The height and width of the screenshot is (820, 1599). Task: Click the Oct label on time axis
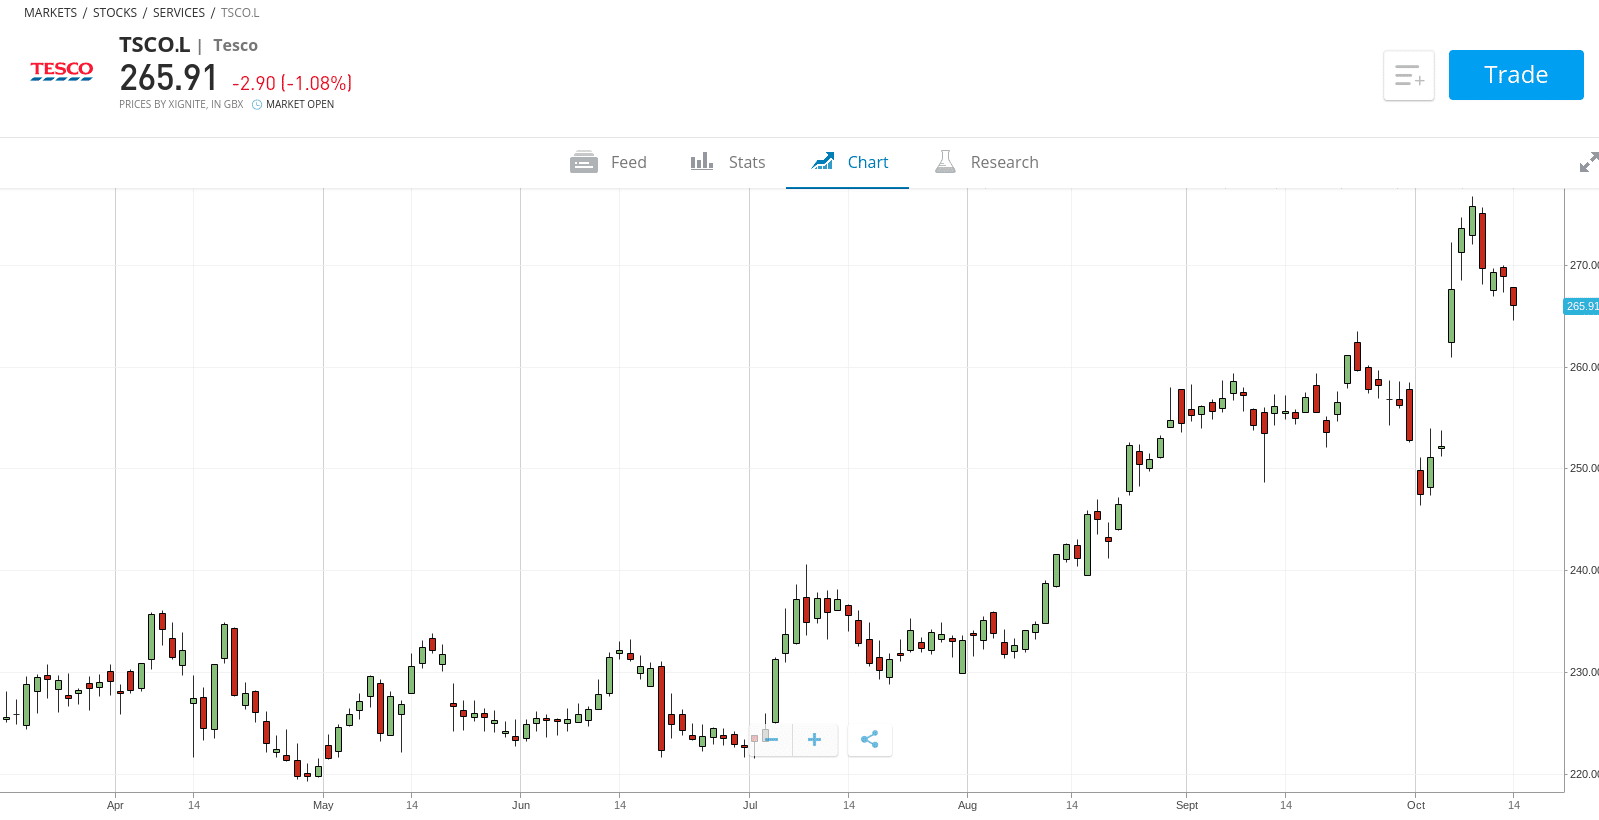coord(1416,805)
